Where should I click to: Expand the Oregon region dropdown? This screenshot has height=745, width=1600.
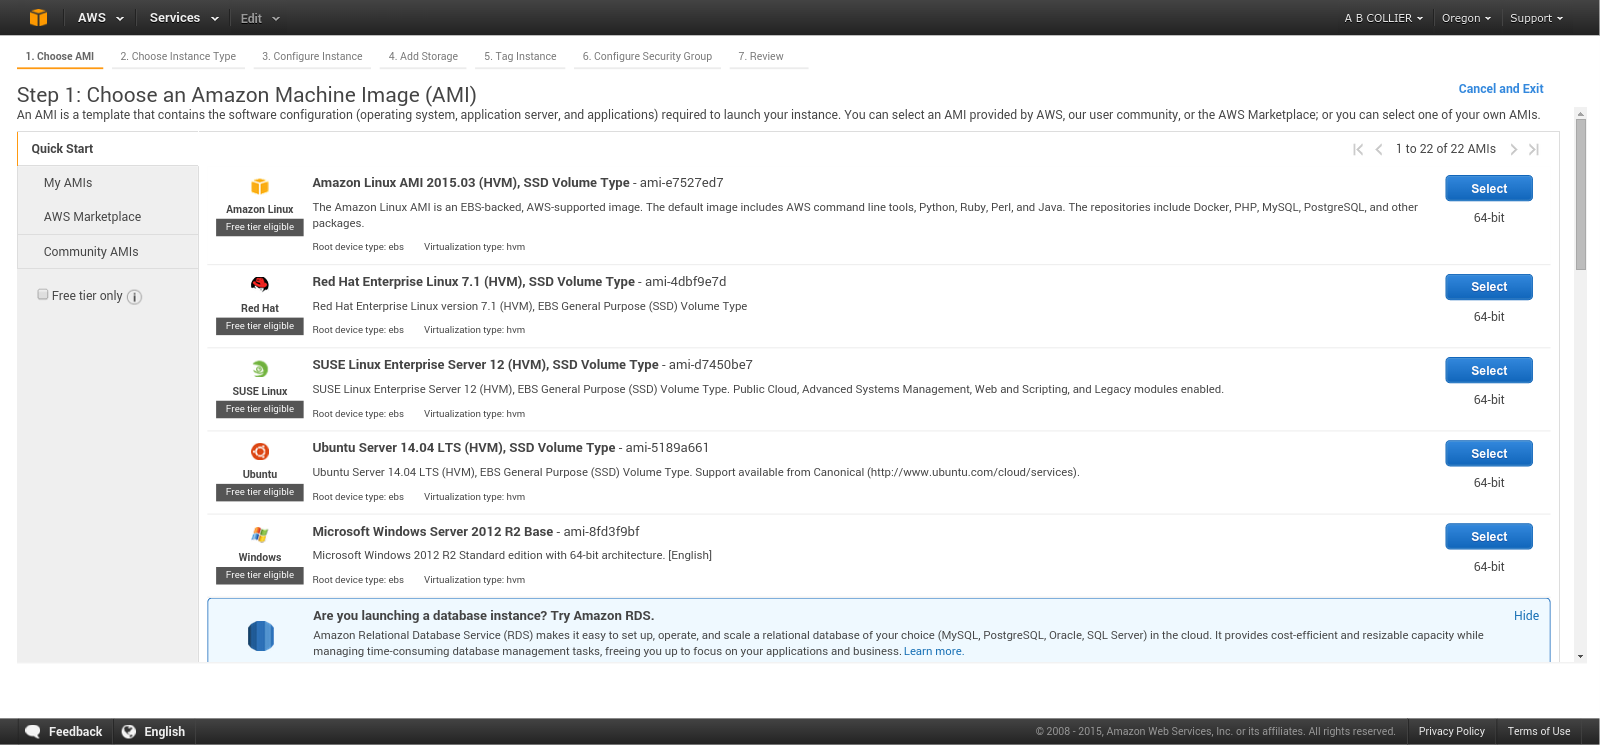point(1466,18)
